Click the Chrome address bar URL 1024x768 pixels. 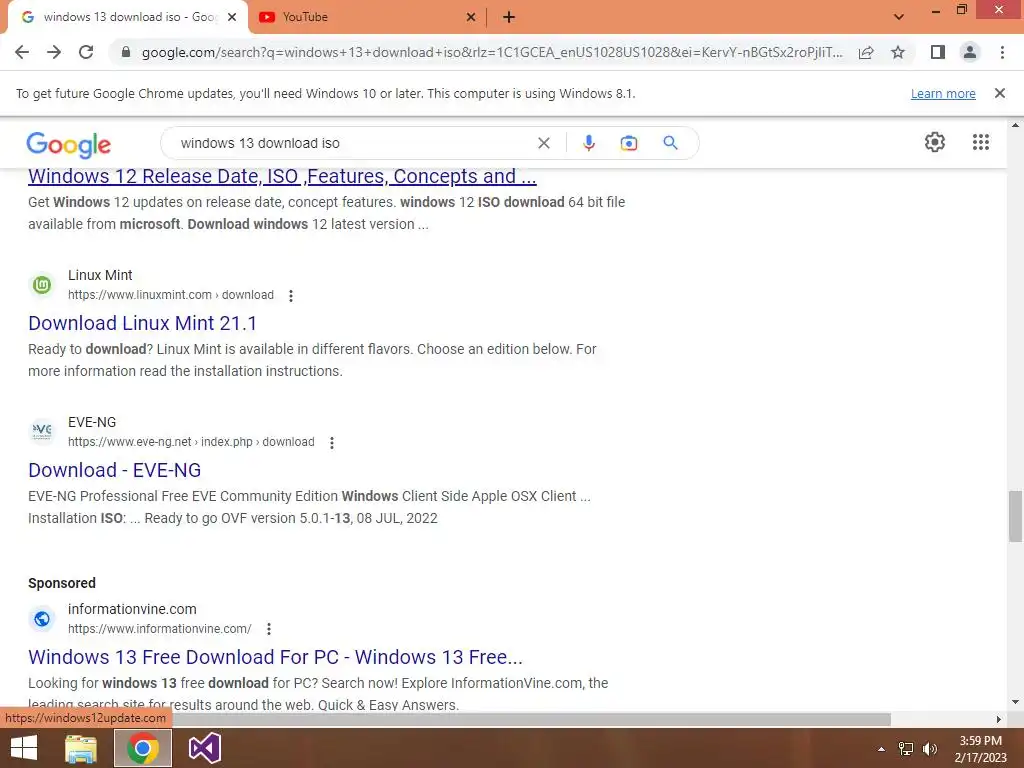(x=492, y=52)
